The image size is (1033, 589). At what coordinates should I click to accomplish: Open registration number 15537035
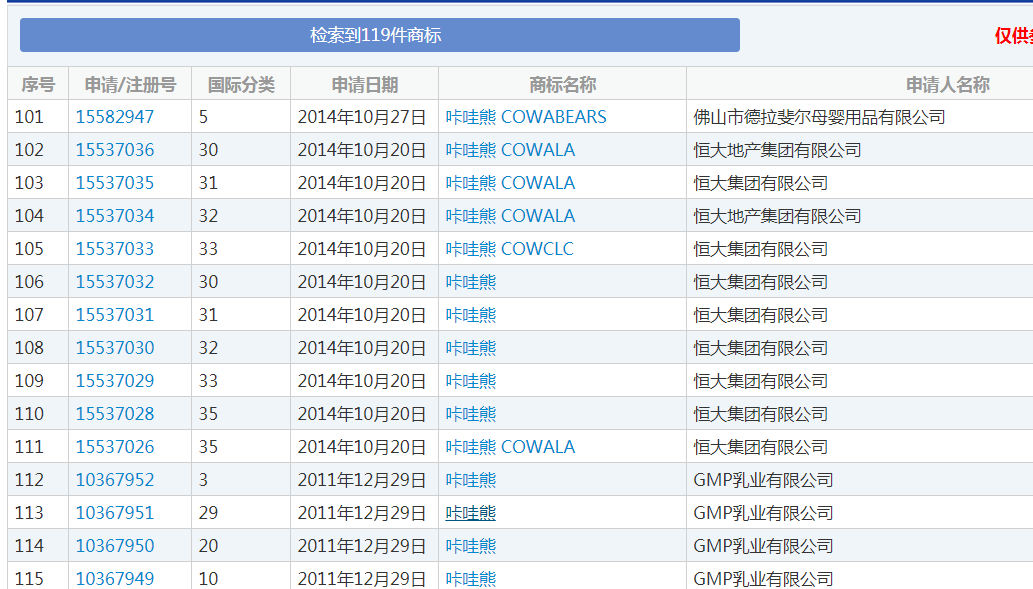click(x=115, y=182)
